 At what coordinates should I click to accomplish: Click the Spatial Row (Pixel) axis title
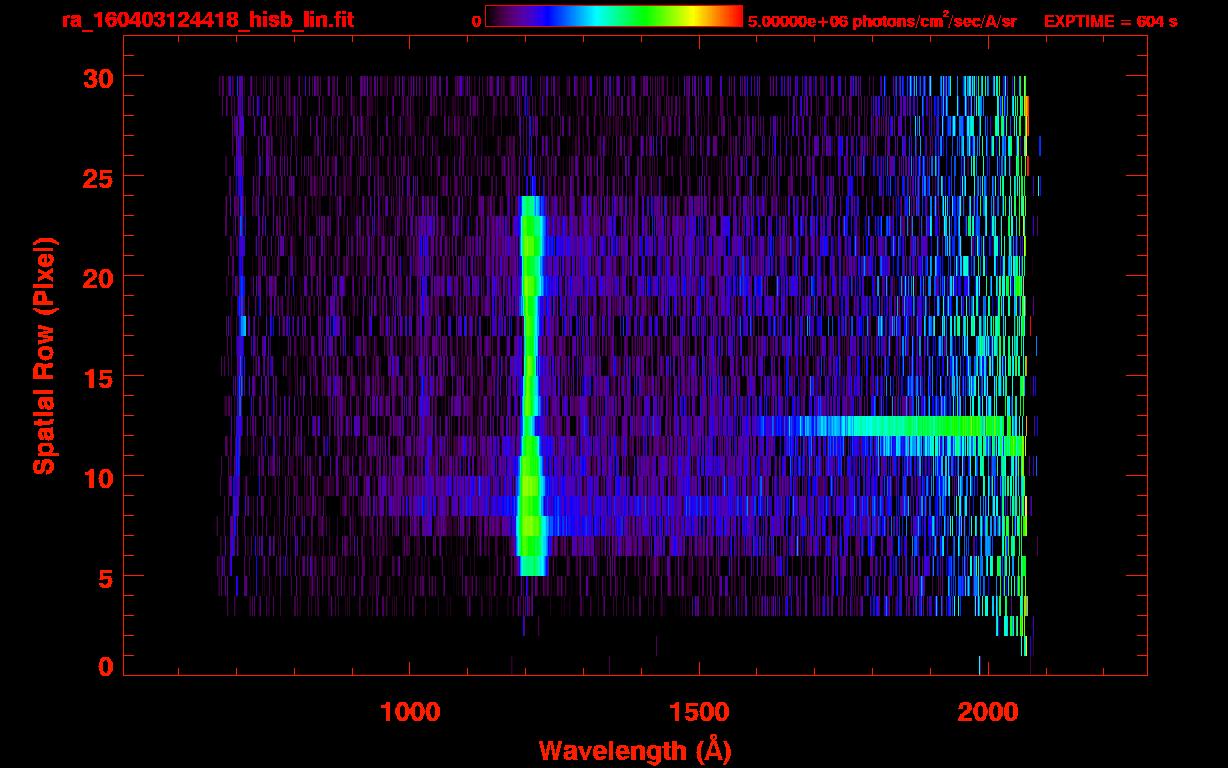(43, 355)
